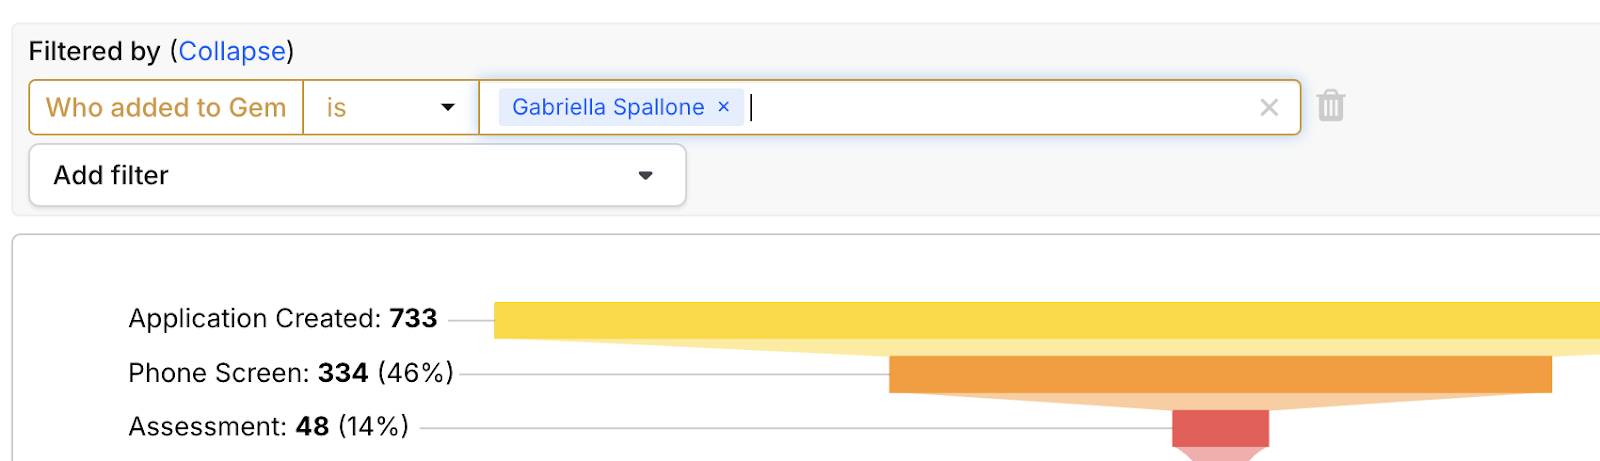Screen dimensions: 1600x461
Task: Clear all values in the filter input
Action: tap(1269, 108)
